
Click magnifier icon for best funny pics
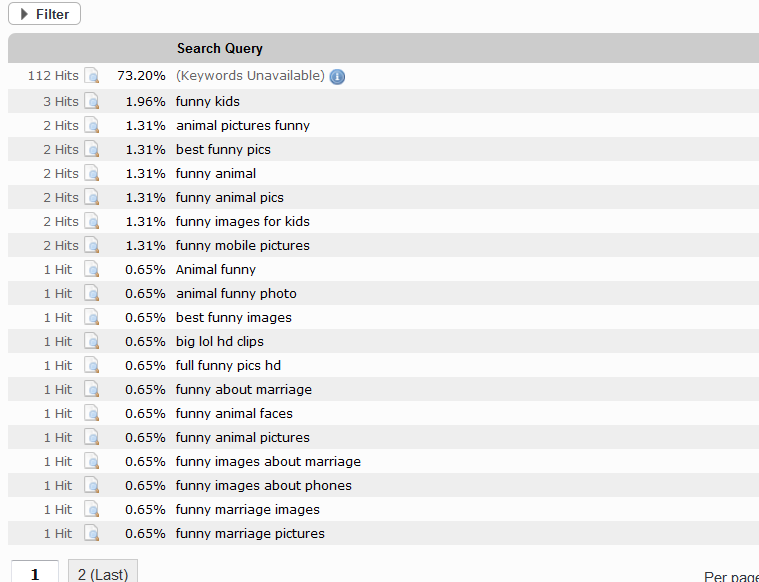point(92,149)
